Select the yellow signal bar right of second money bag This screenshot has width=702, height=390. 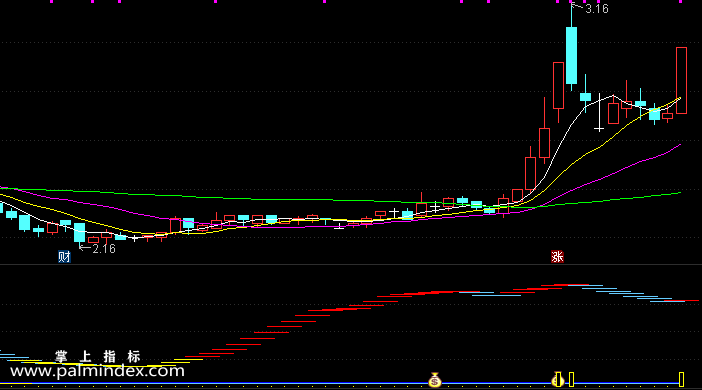(x=572, y=380)
